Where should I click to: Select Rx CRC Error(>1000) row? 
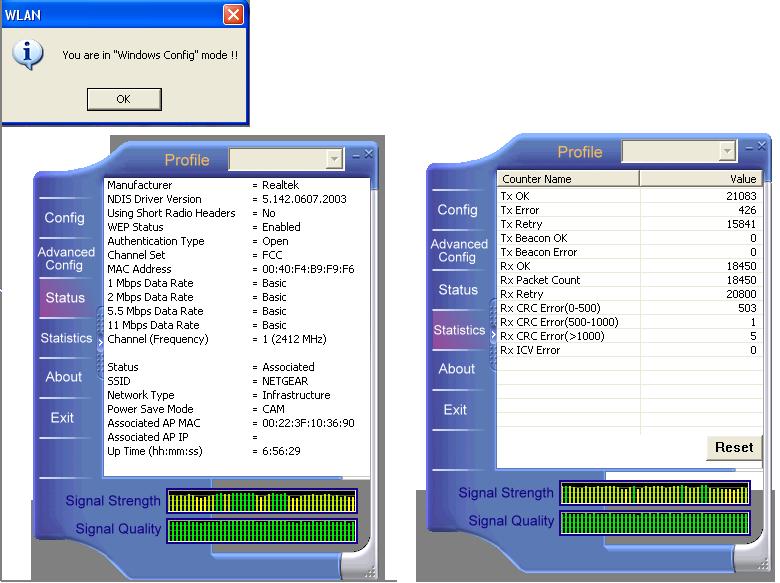coord(629,336)
